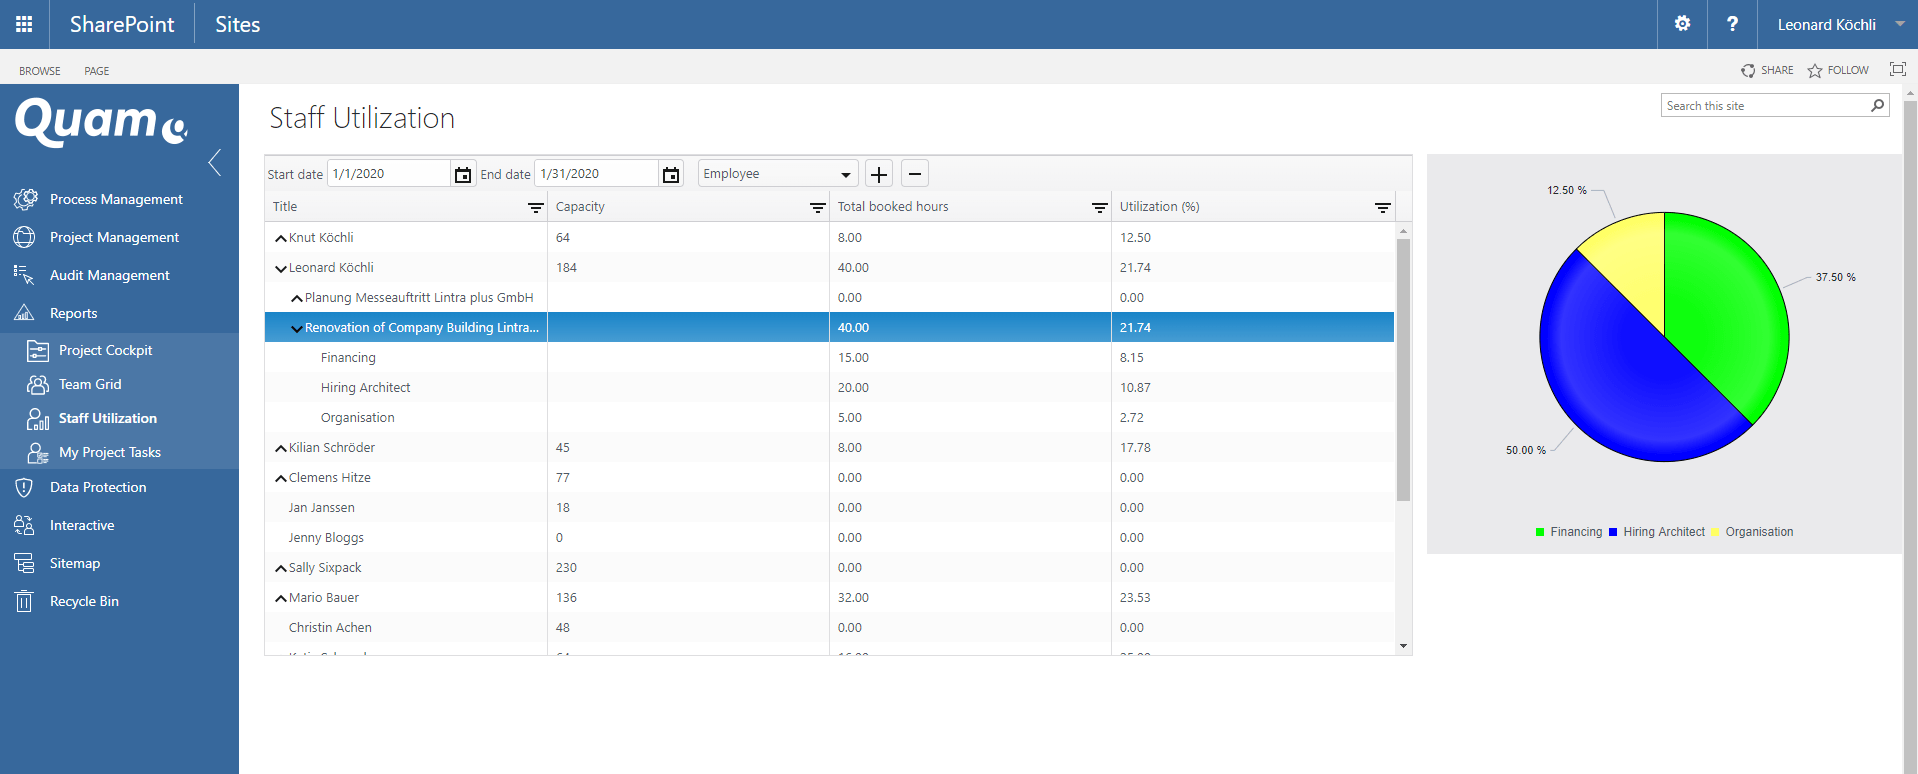Expand the Mario Bauer row
This screenshot has height=774, width=1918.
click(281, 598)
